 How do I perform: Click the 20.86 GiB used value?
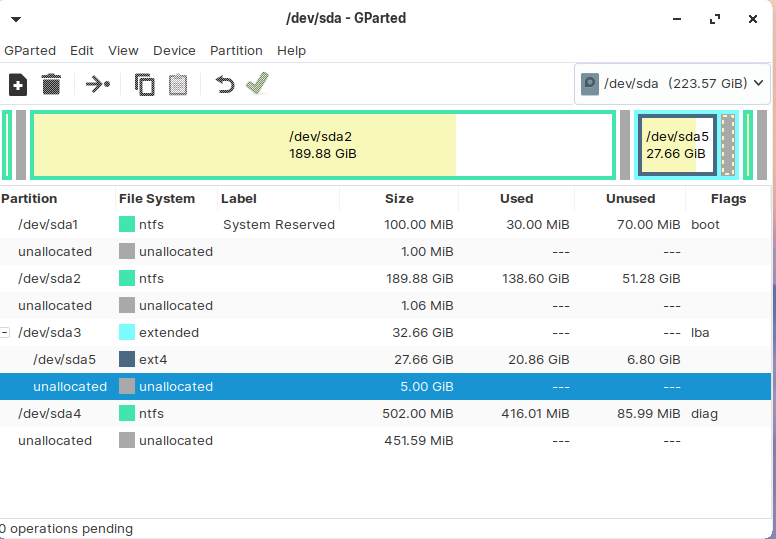click(x=538, y=359)
